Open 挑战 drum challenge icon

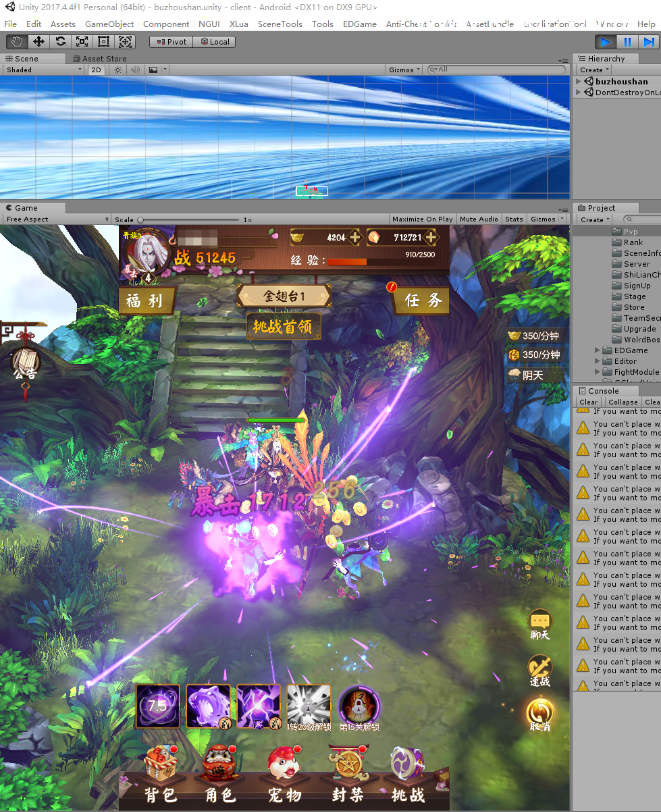(408, 775)
